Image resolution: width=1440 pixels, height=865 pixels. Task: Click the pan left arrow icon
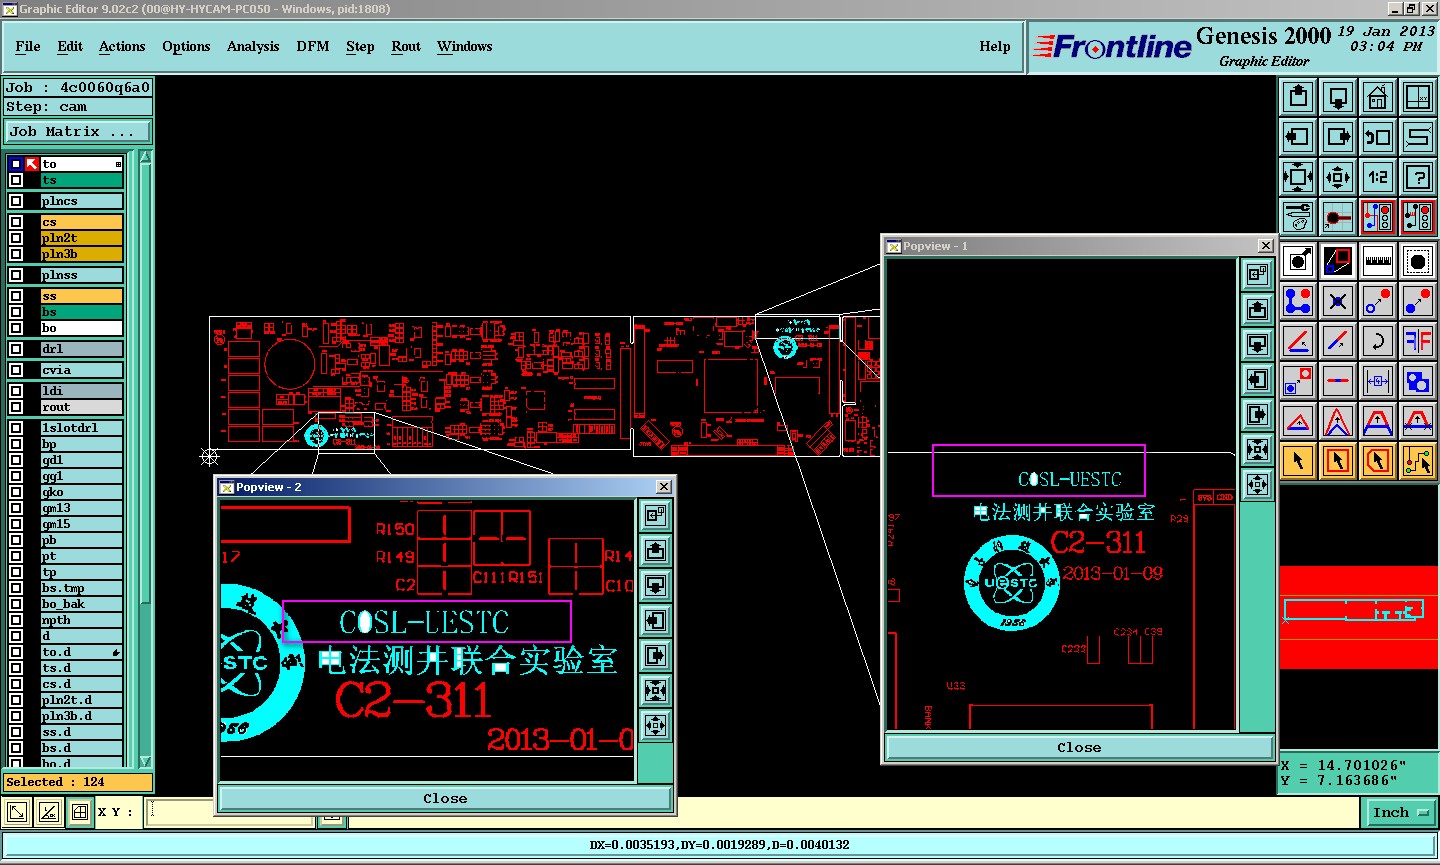[1298, 137]
